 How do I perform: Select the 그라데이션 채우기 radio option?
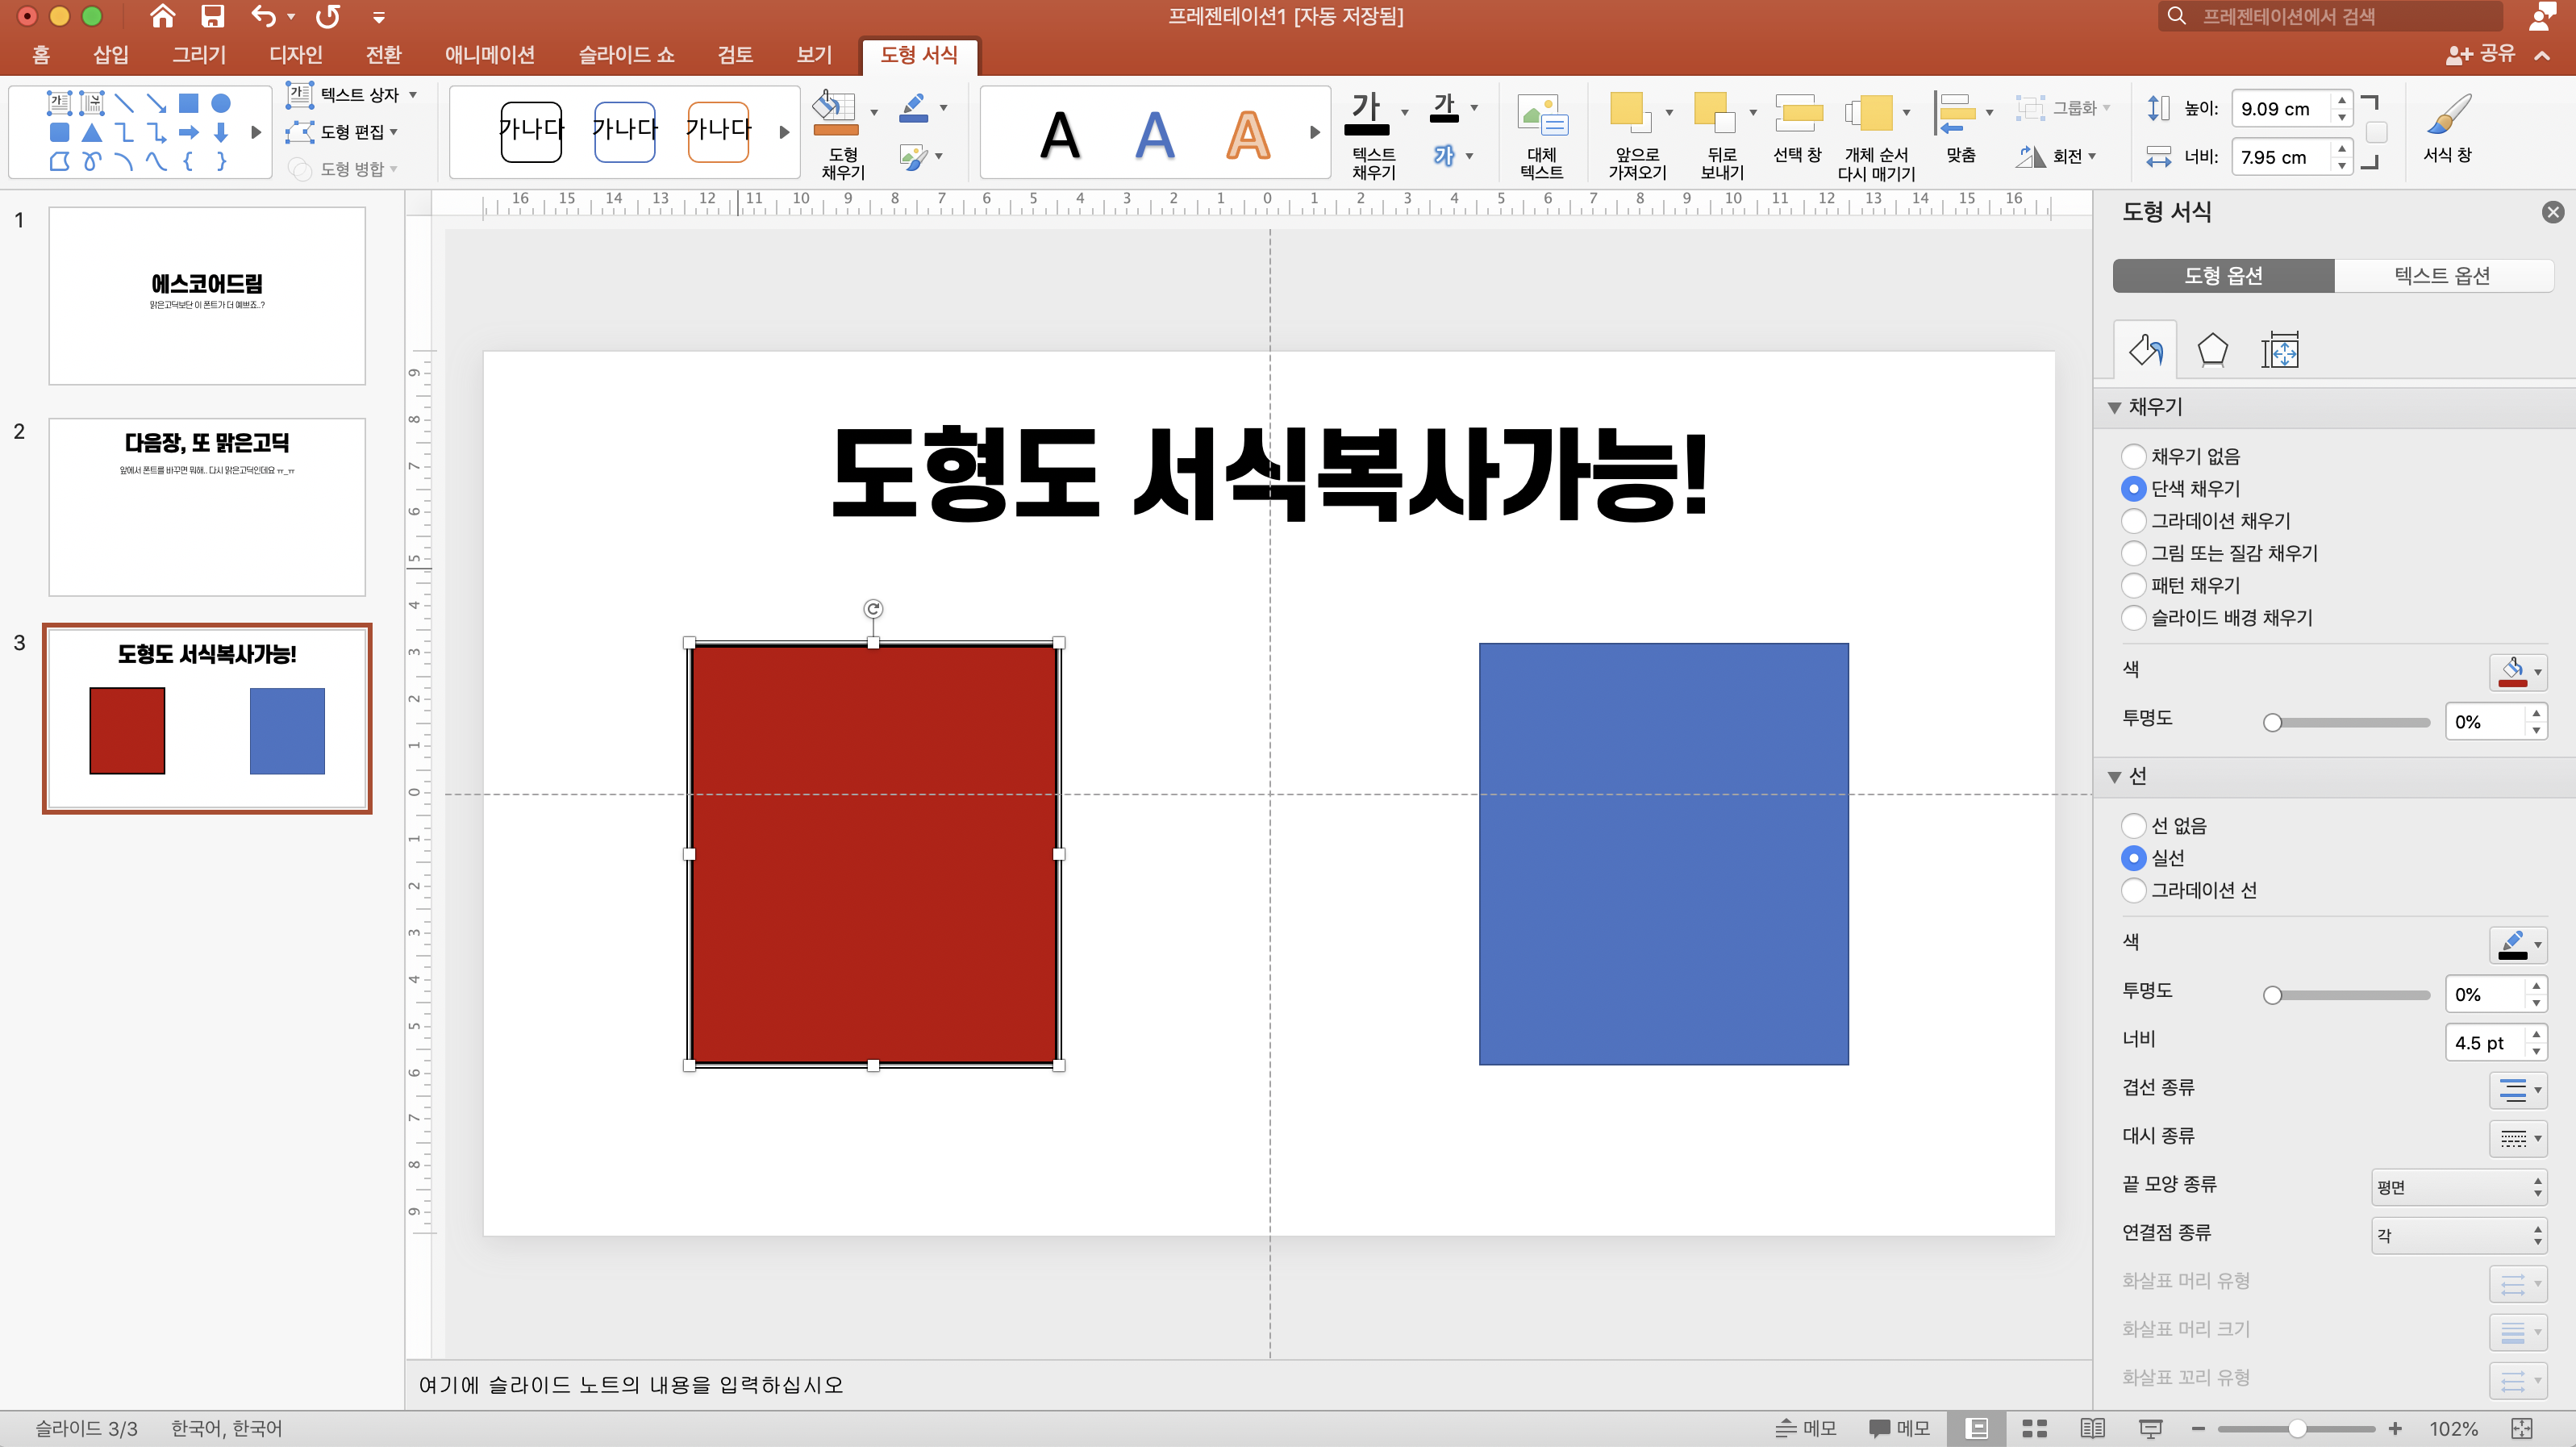2133,521
